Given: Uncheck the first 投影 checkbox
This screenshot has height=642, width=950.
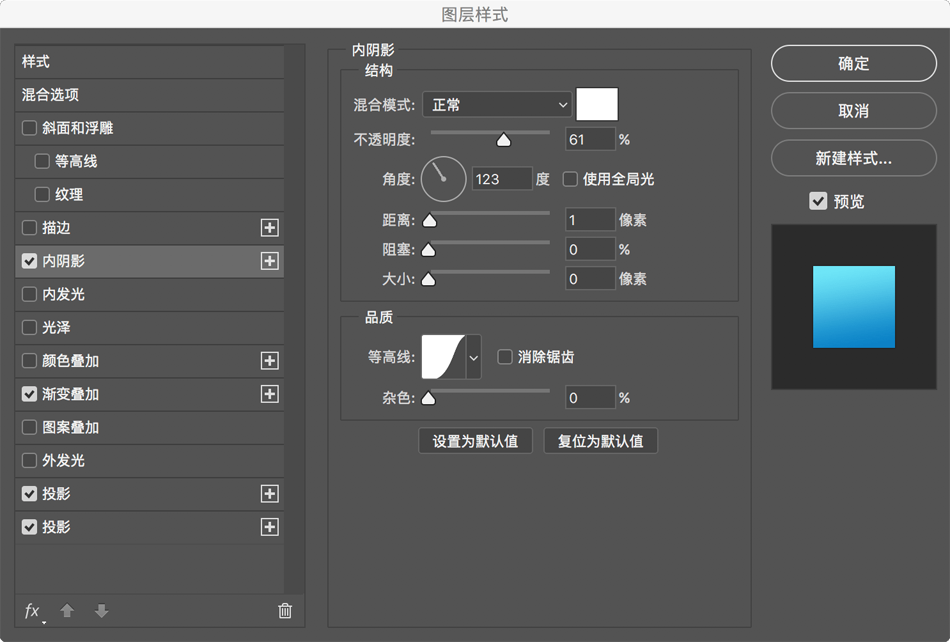Looking at the screenshot, I should coord(29,494).
